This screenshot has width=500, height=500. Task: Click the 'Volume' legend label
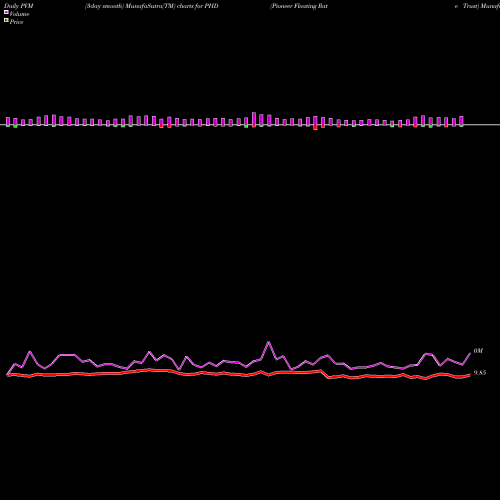[x=19, y=14]
